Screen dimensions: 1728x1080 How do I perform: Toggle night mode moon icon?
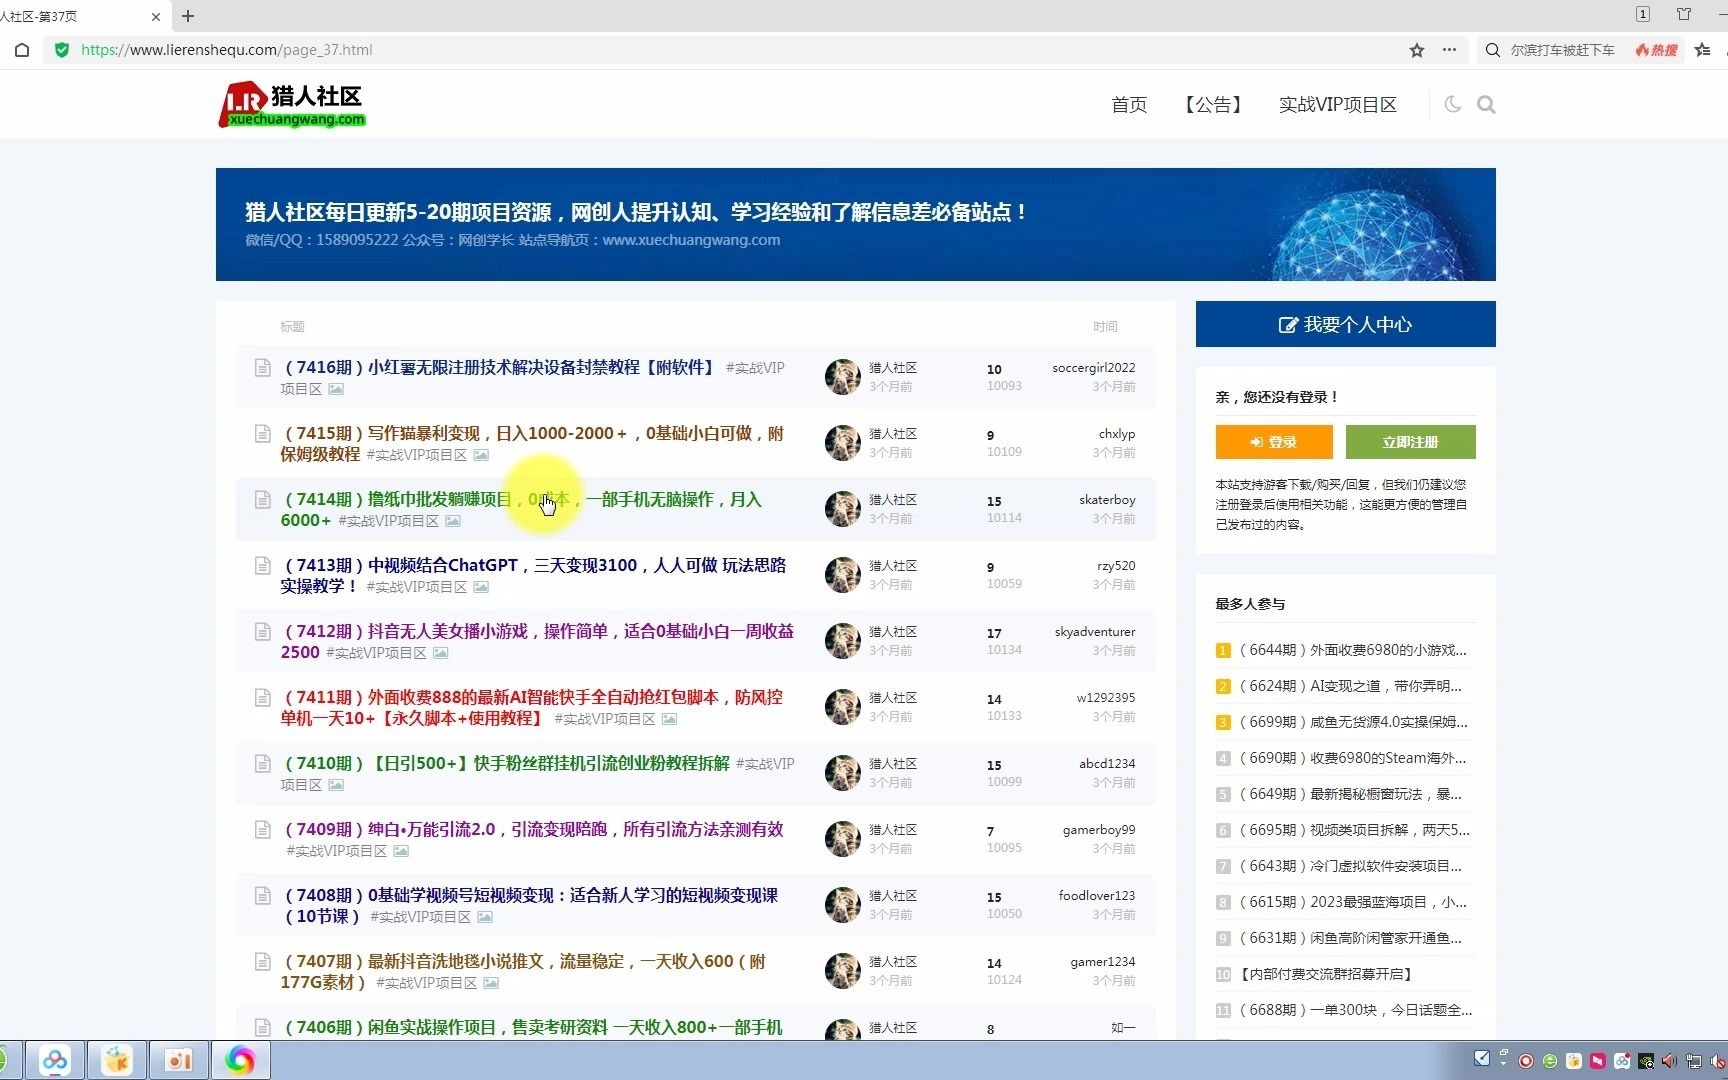point(1452,104)
